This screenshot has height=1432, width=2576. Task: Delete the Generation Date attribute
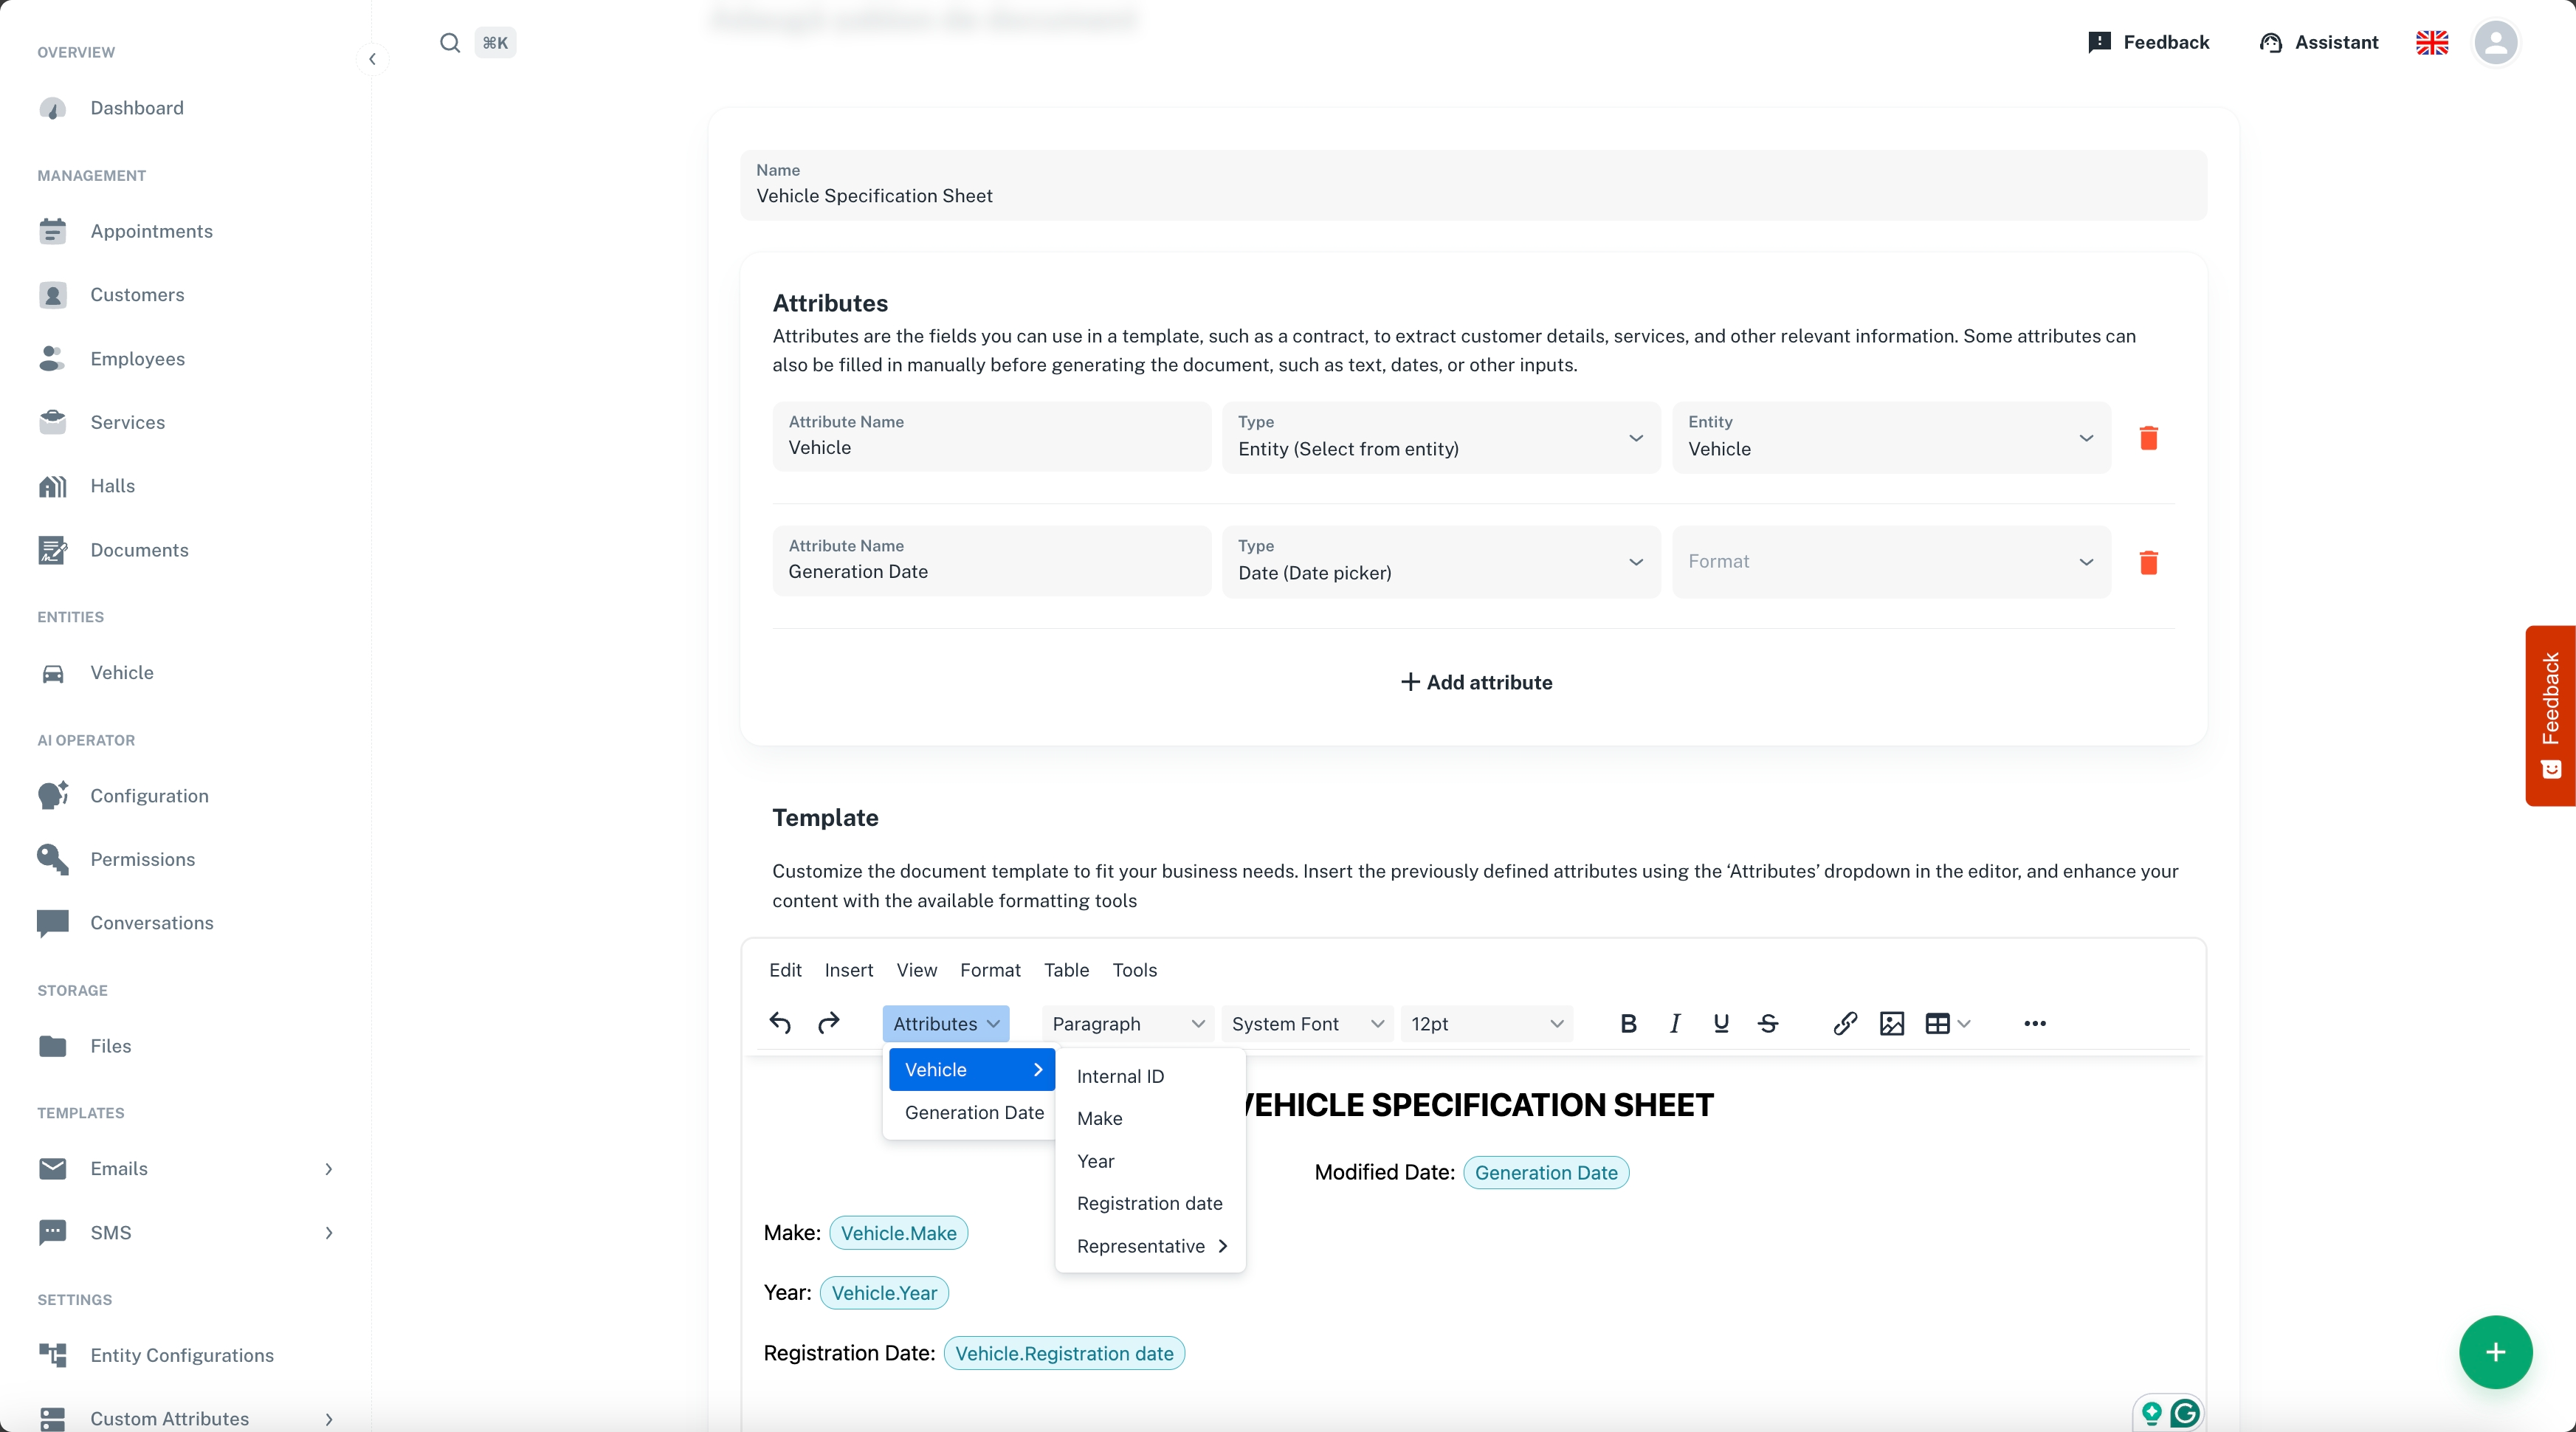pyautogui.click(x=2148, y=562)
